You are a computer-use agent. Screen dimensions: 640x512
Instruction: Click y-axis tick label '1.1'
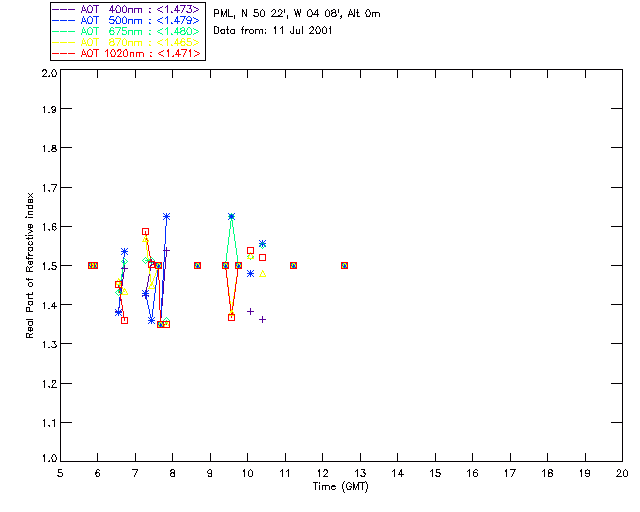(x=49, y=423)
